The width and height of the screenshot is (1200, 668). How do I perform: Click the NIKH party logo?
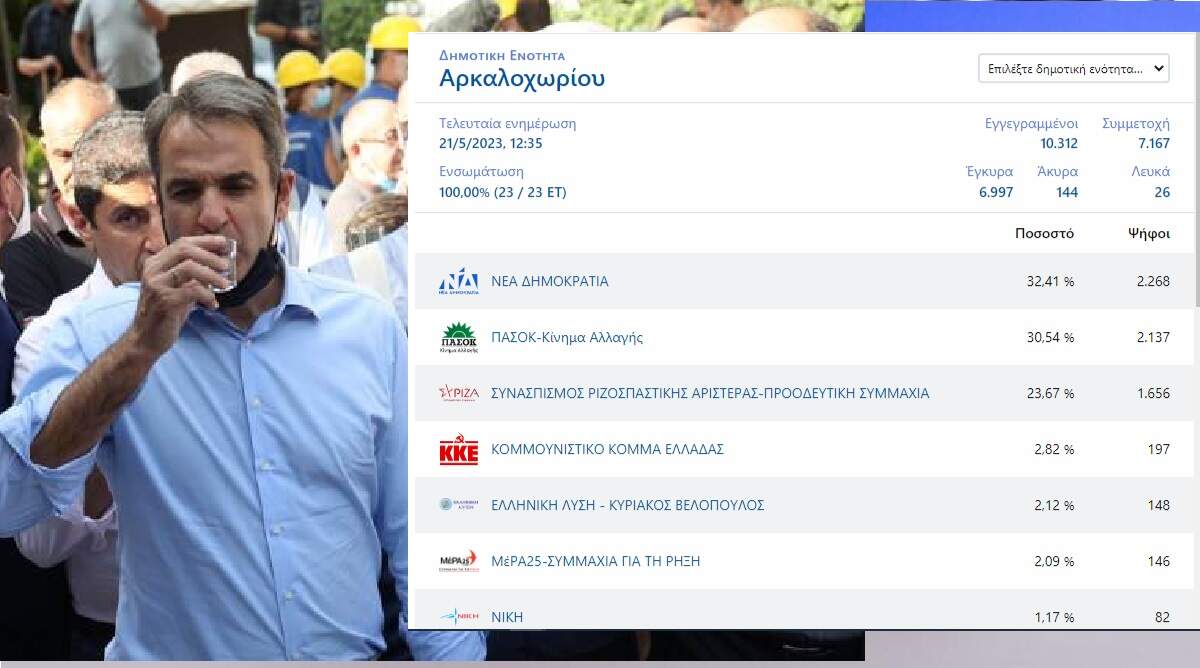coord(458,617)
